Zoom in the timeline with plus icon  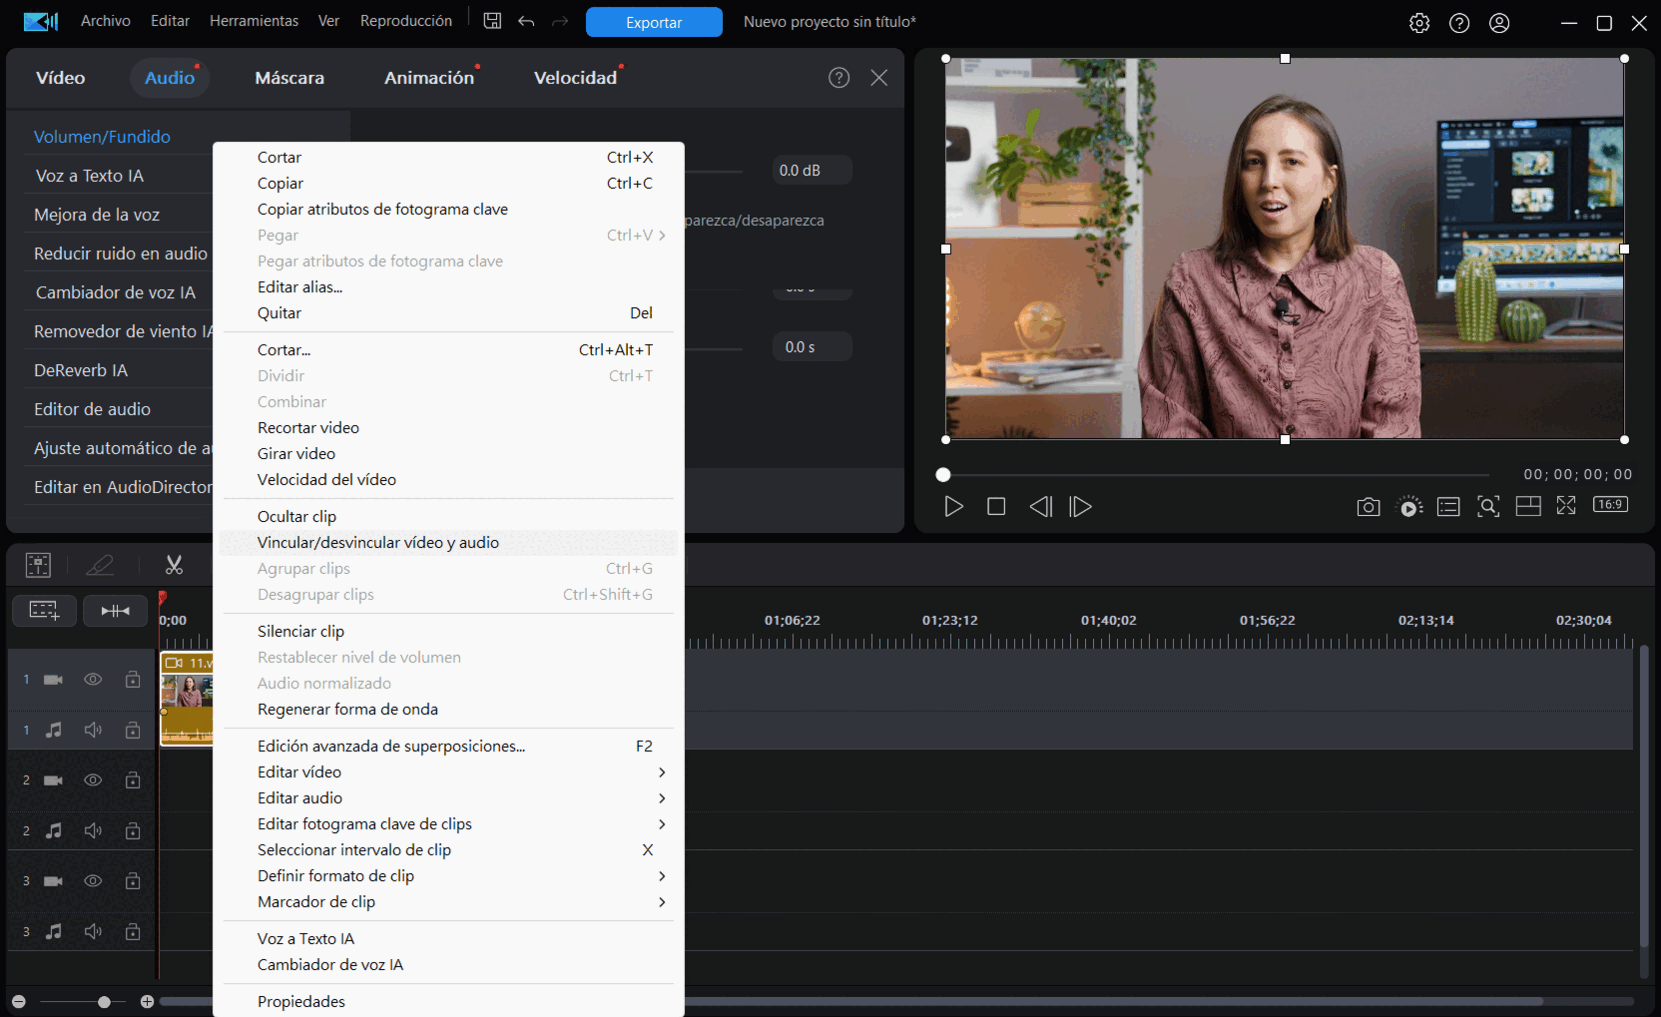pyautogui.click(x=147, y=1001)
